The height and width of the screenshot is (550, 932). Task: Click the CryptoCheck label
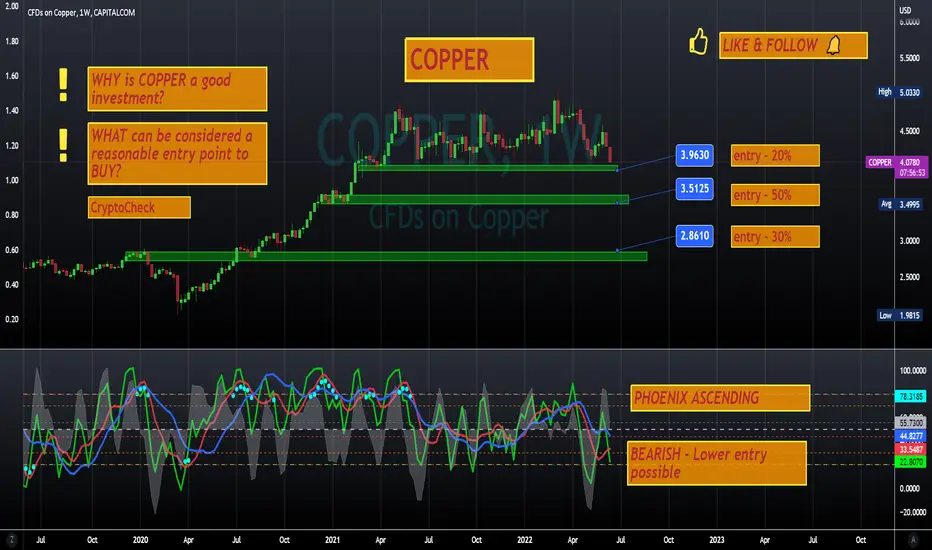(139, 208)
